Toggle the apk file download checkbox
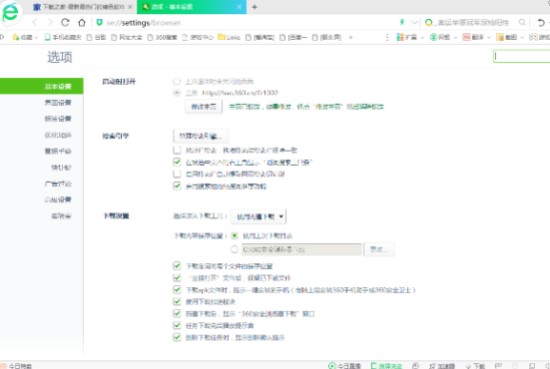550x369 pixels. tap(177, 289)
